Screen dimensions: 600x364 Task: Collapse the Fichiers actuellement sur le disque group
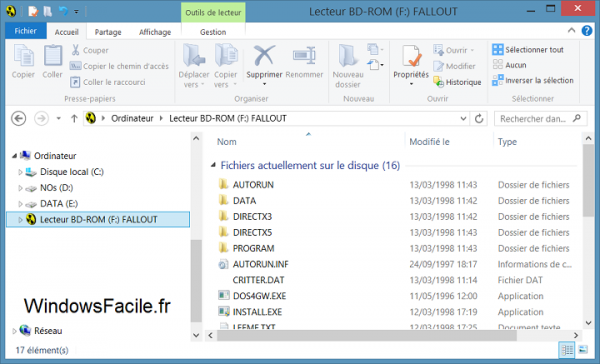[213, 165]
